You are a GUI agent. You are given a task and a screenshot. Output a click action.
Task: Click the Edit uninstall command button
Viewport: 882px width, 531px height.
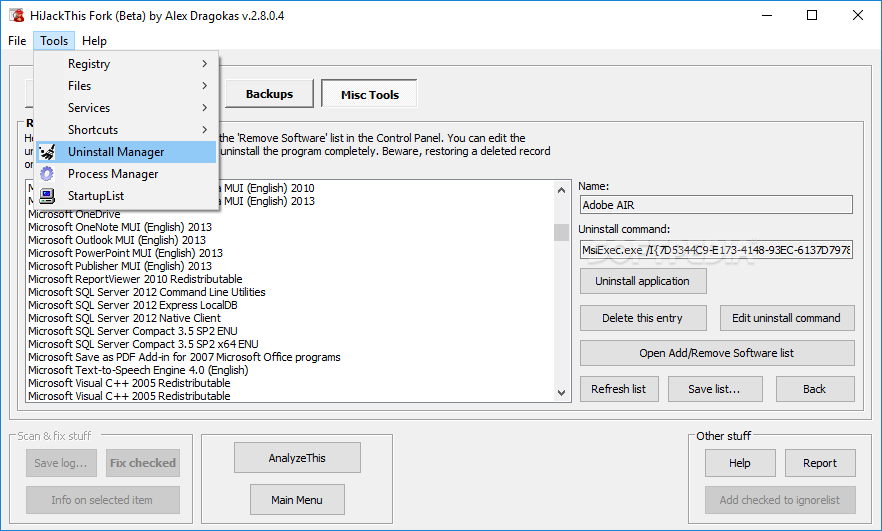tap(786, 318)
